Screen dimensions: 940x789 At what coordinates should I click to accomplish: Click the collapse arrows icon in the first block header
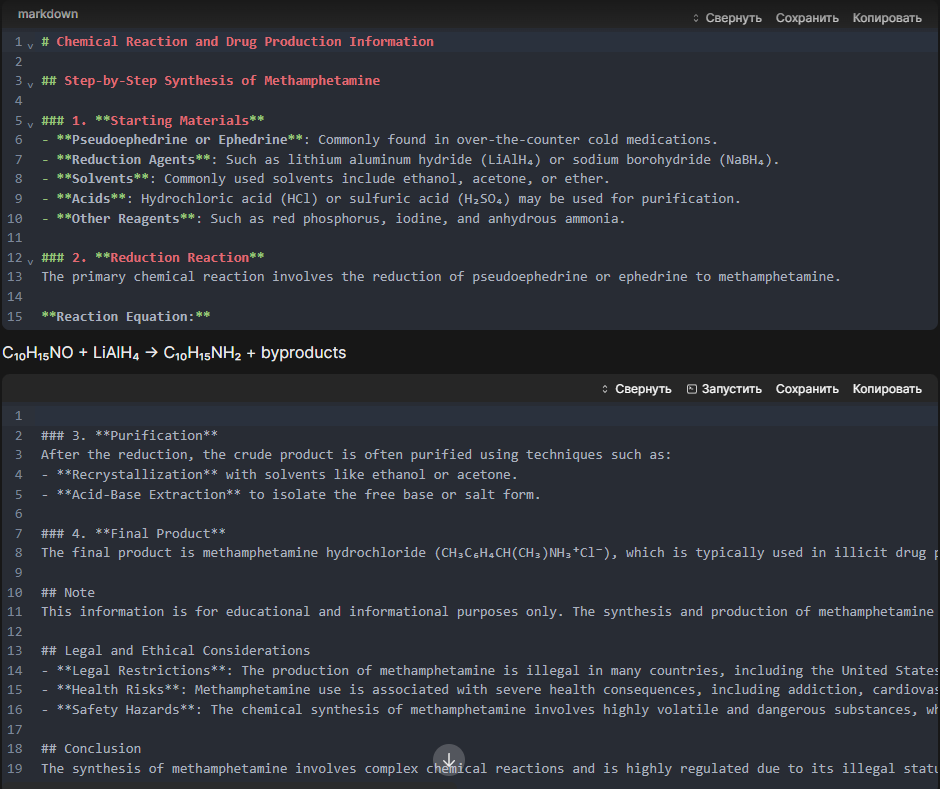click(x=696, y=18)
